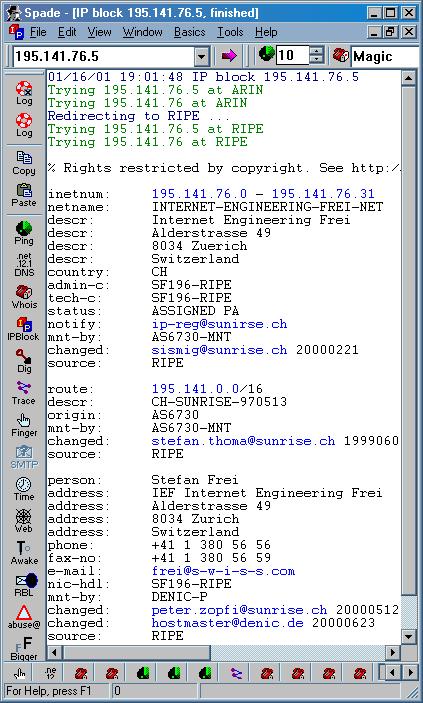Run the IPBlock tool
Viewport: 423px width, 703px height.
(24, 329)
